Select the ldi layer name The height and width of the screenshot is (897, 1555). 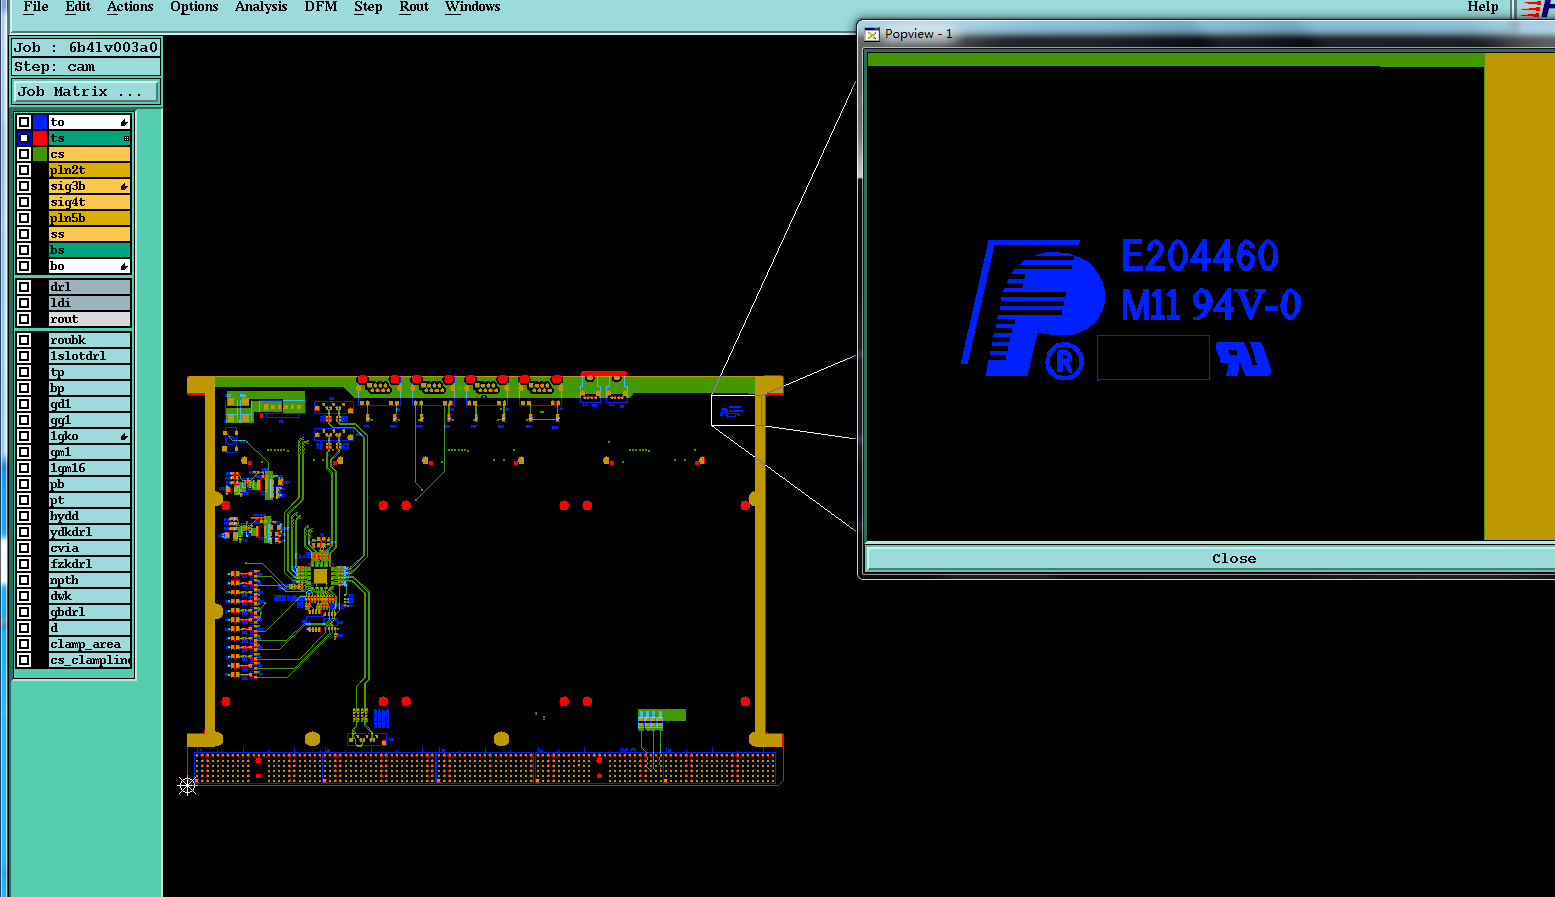point(90,303)
